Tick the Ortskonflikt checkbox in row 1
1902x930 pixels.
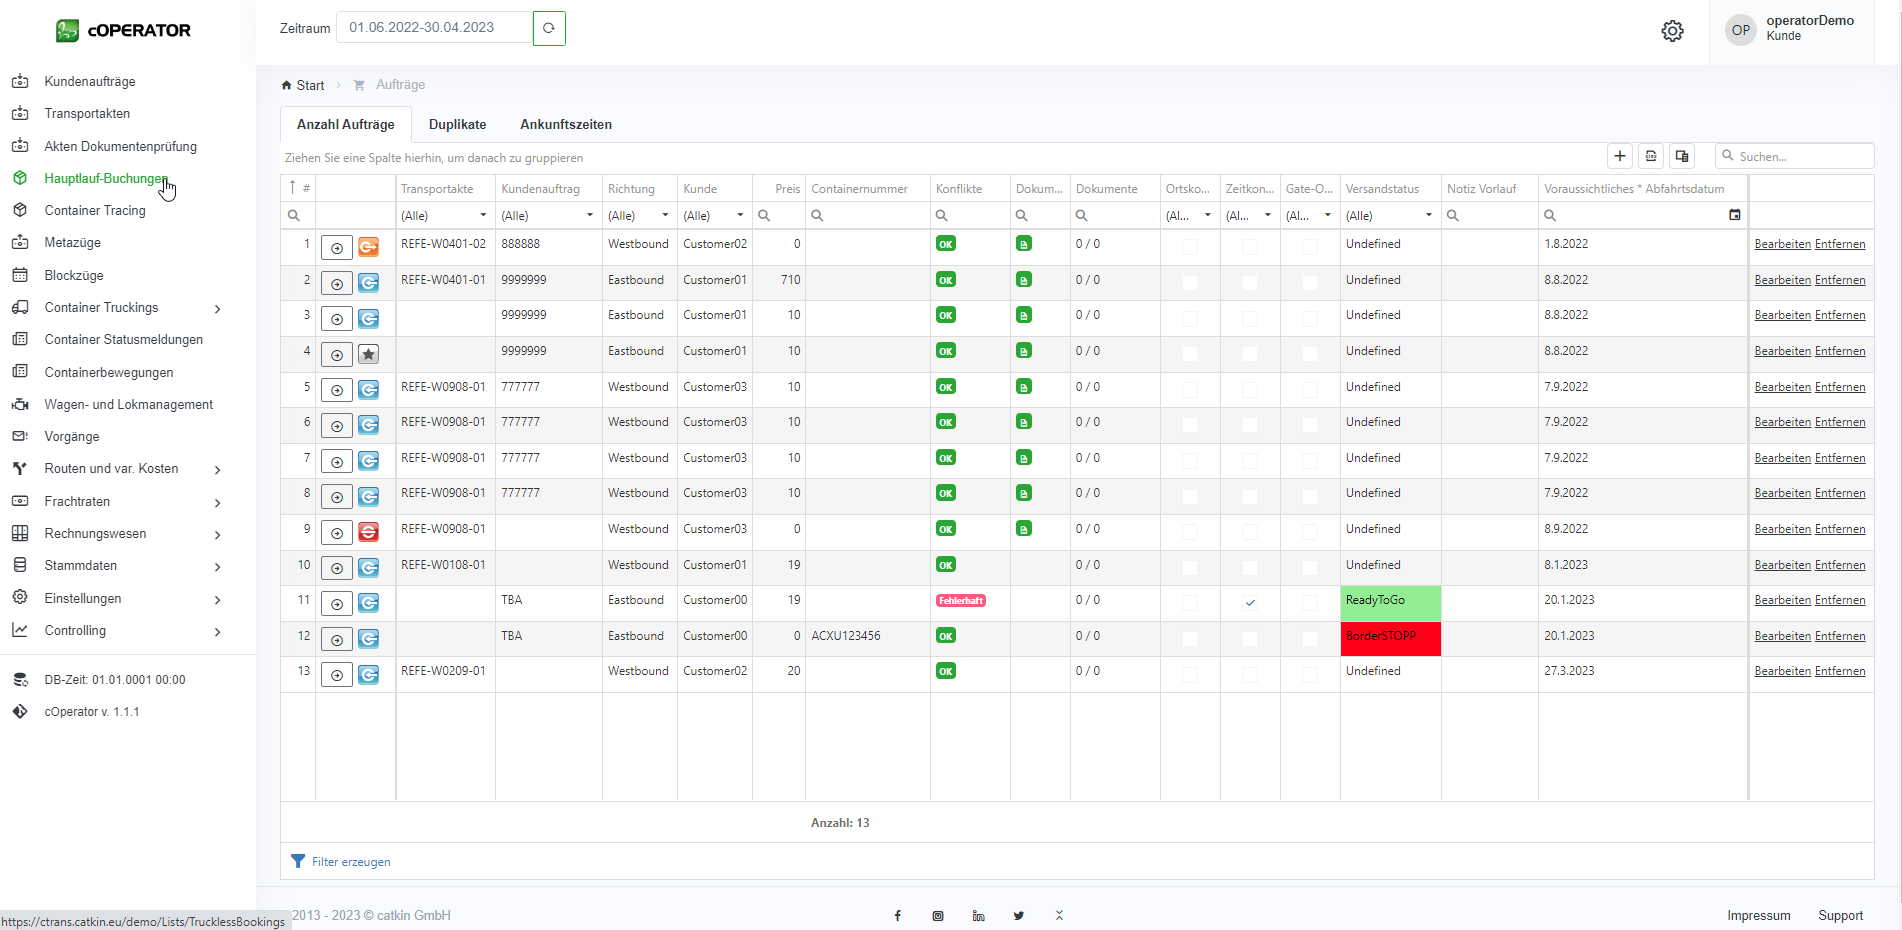pos(1189,246)
